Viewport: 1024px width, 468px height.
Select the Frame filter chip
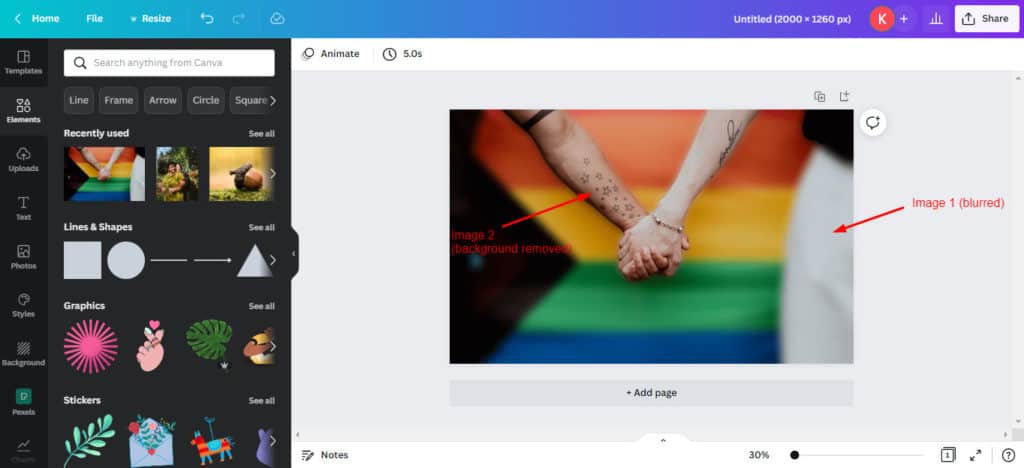point(119,101)
